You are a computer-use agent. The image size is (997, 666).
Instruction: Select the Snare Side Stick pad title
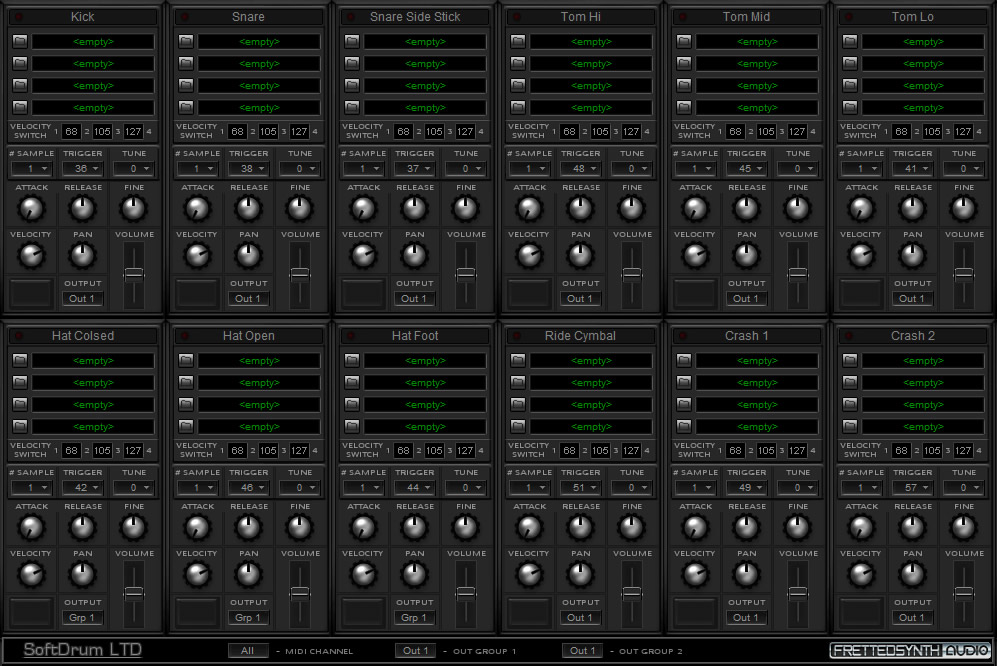point(414,16)
